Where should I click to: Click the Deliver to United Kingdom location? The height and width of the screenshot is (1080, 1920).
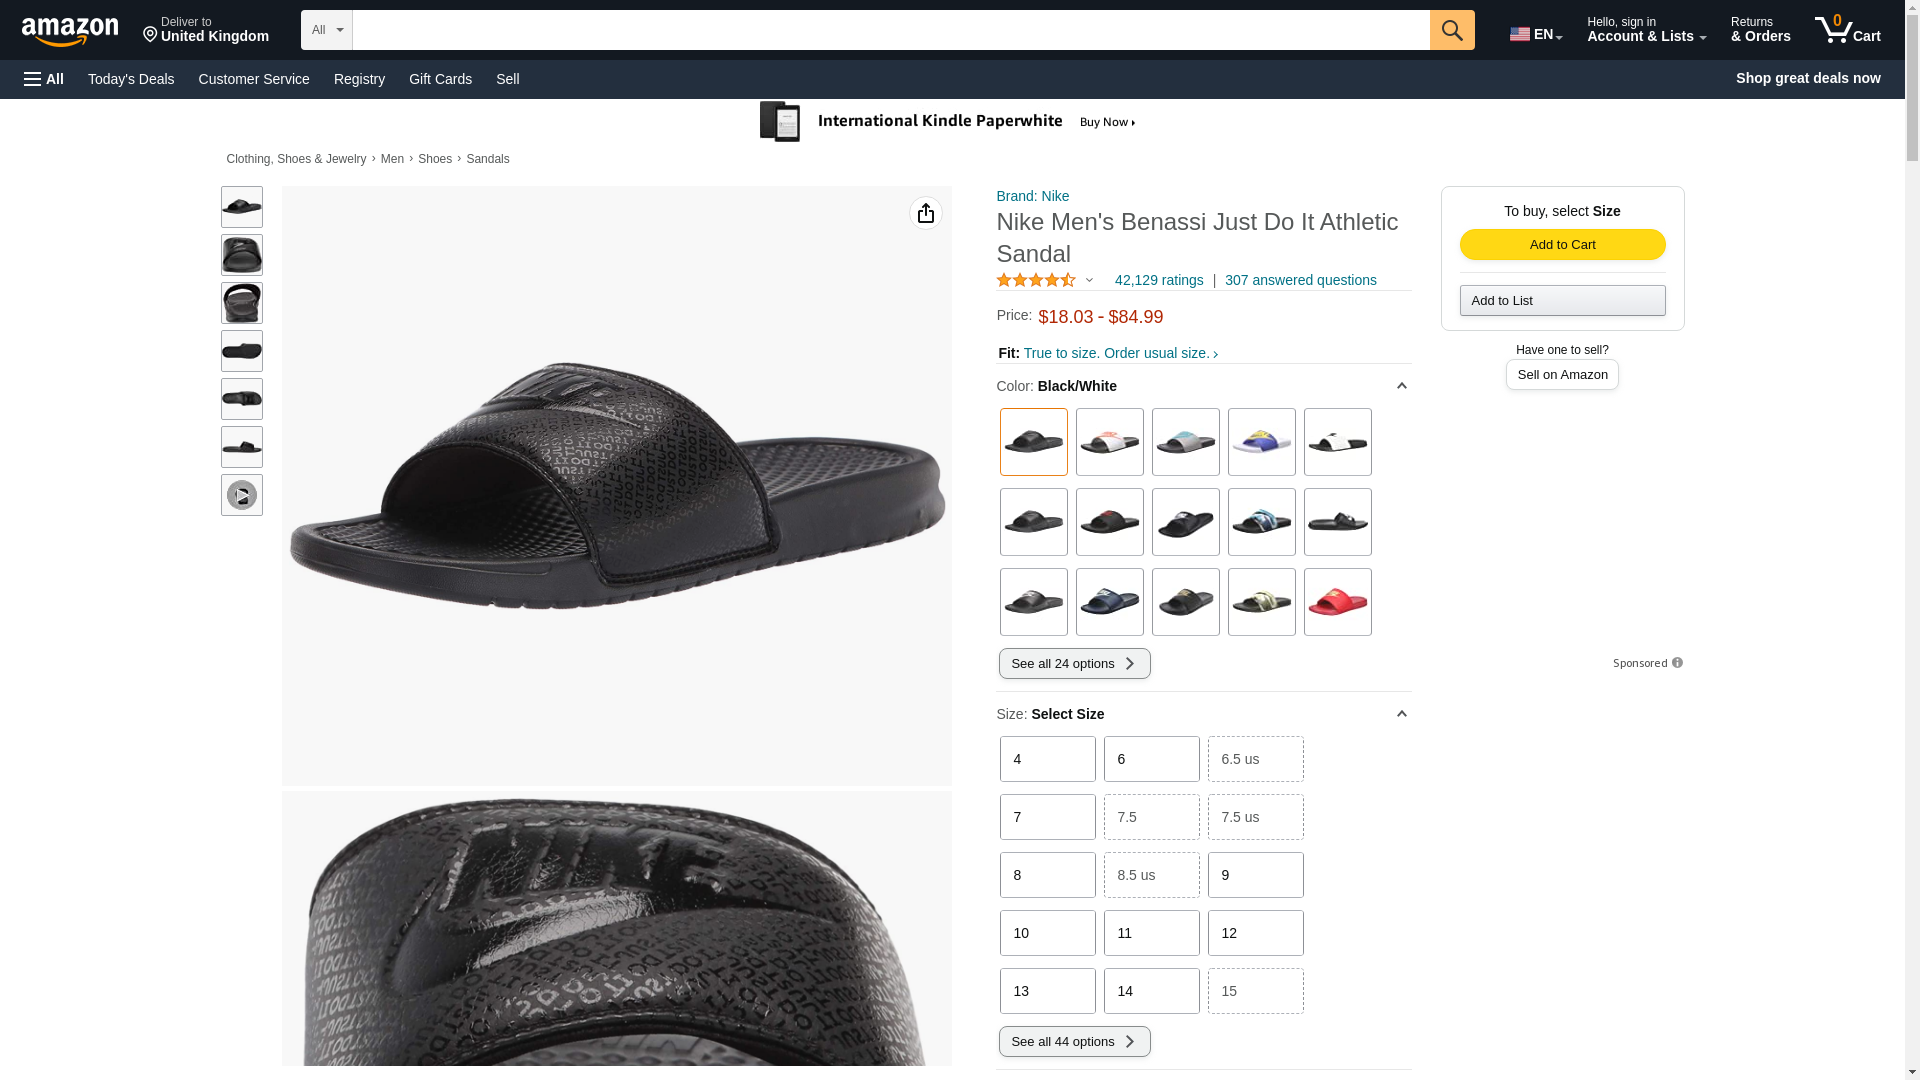(206, 30)
